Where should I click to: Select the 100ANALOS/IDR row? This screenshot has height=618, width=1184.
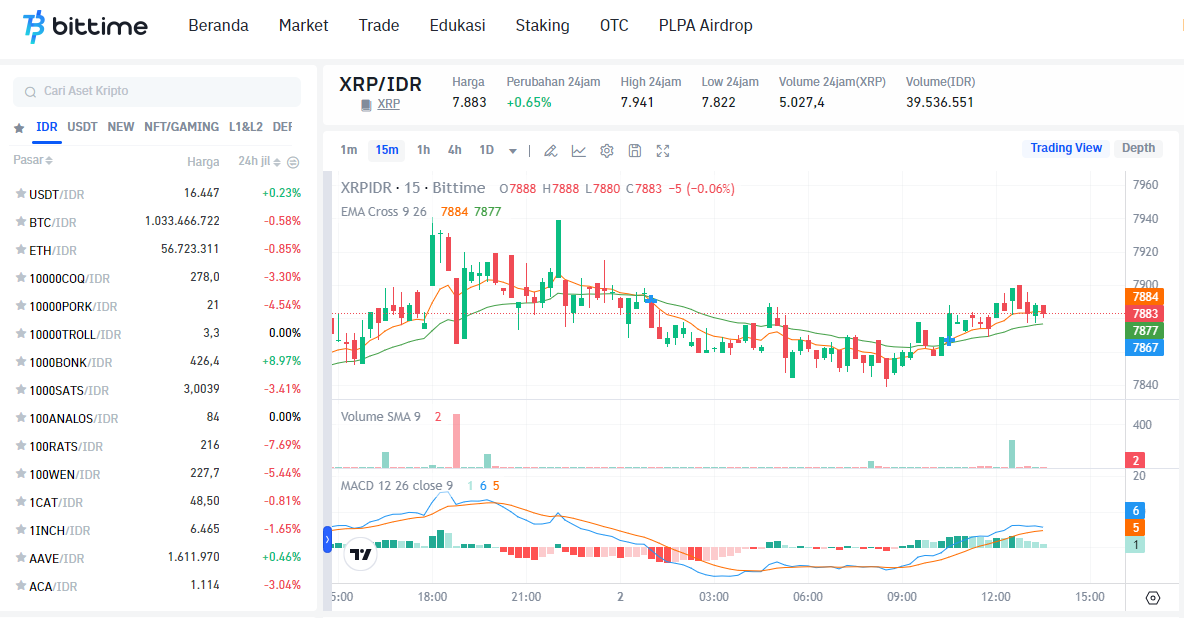tap(157, 418)
